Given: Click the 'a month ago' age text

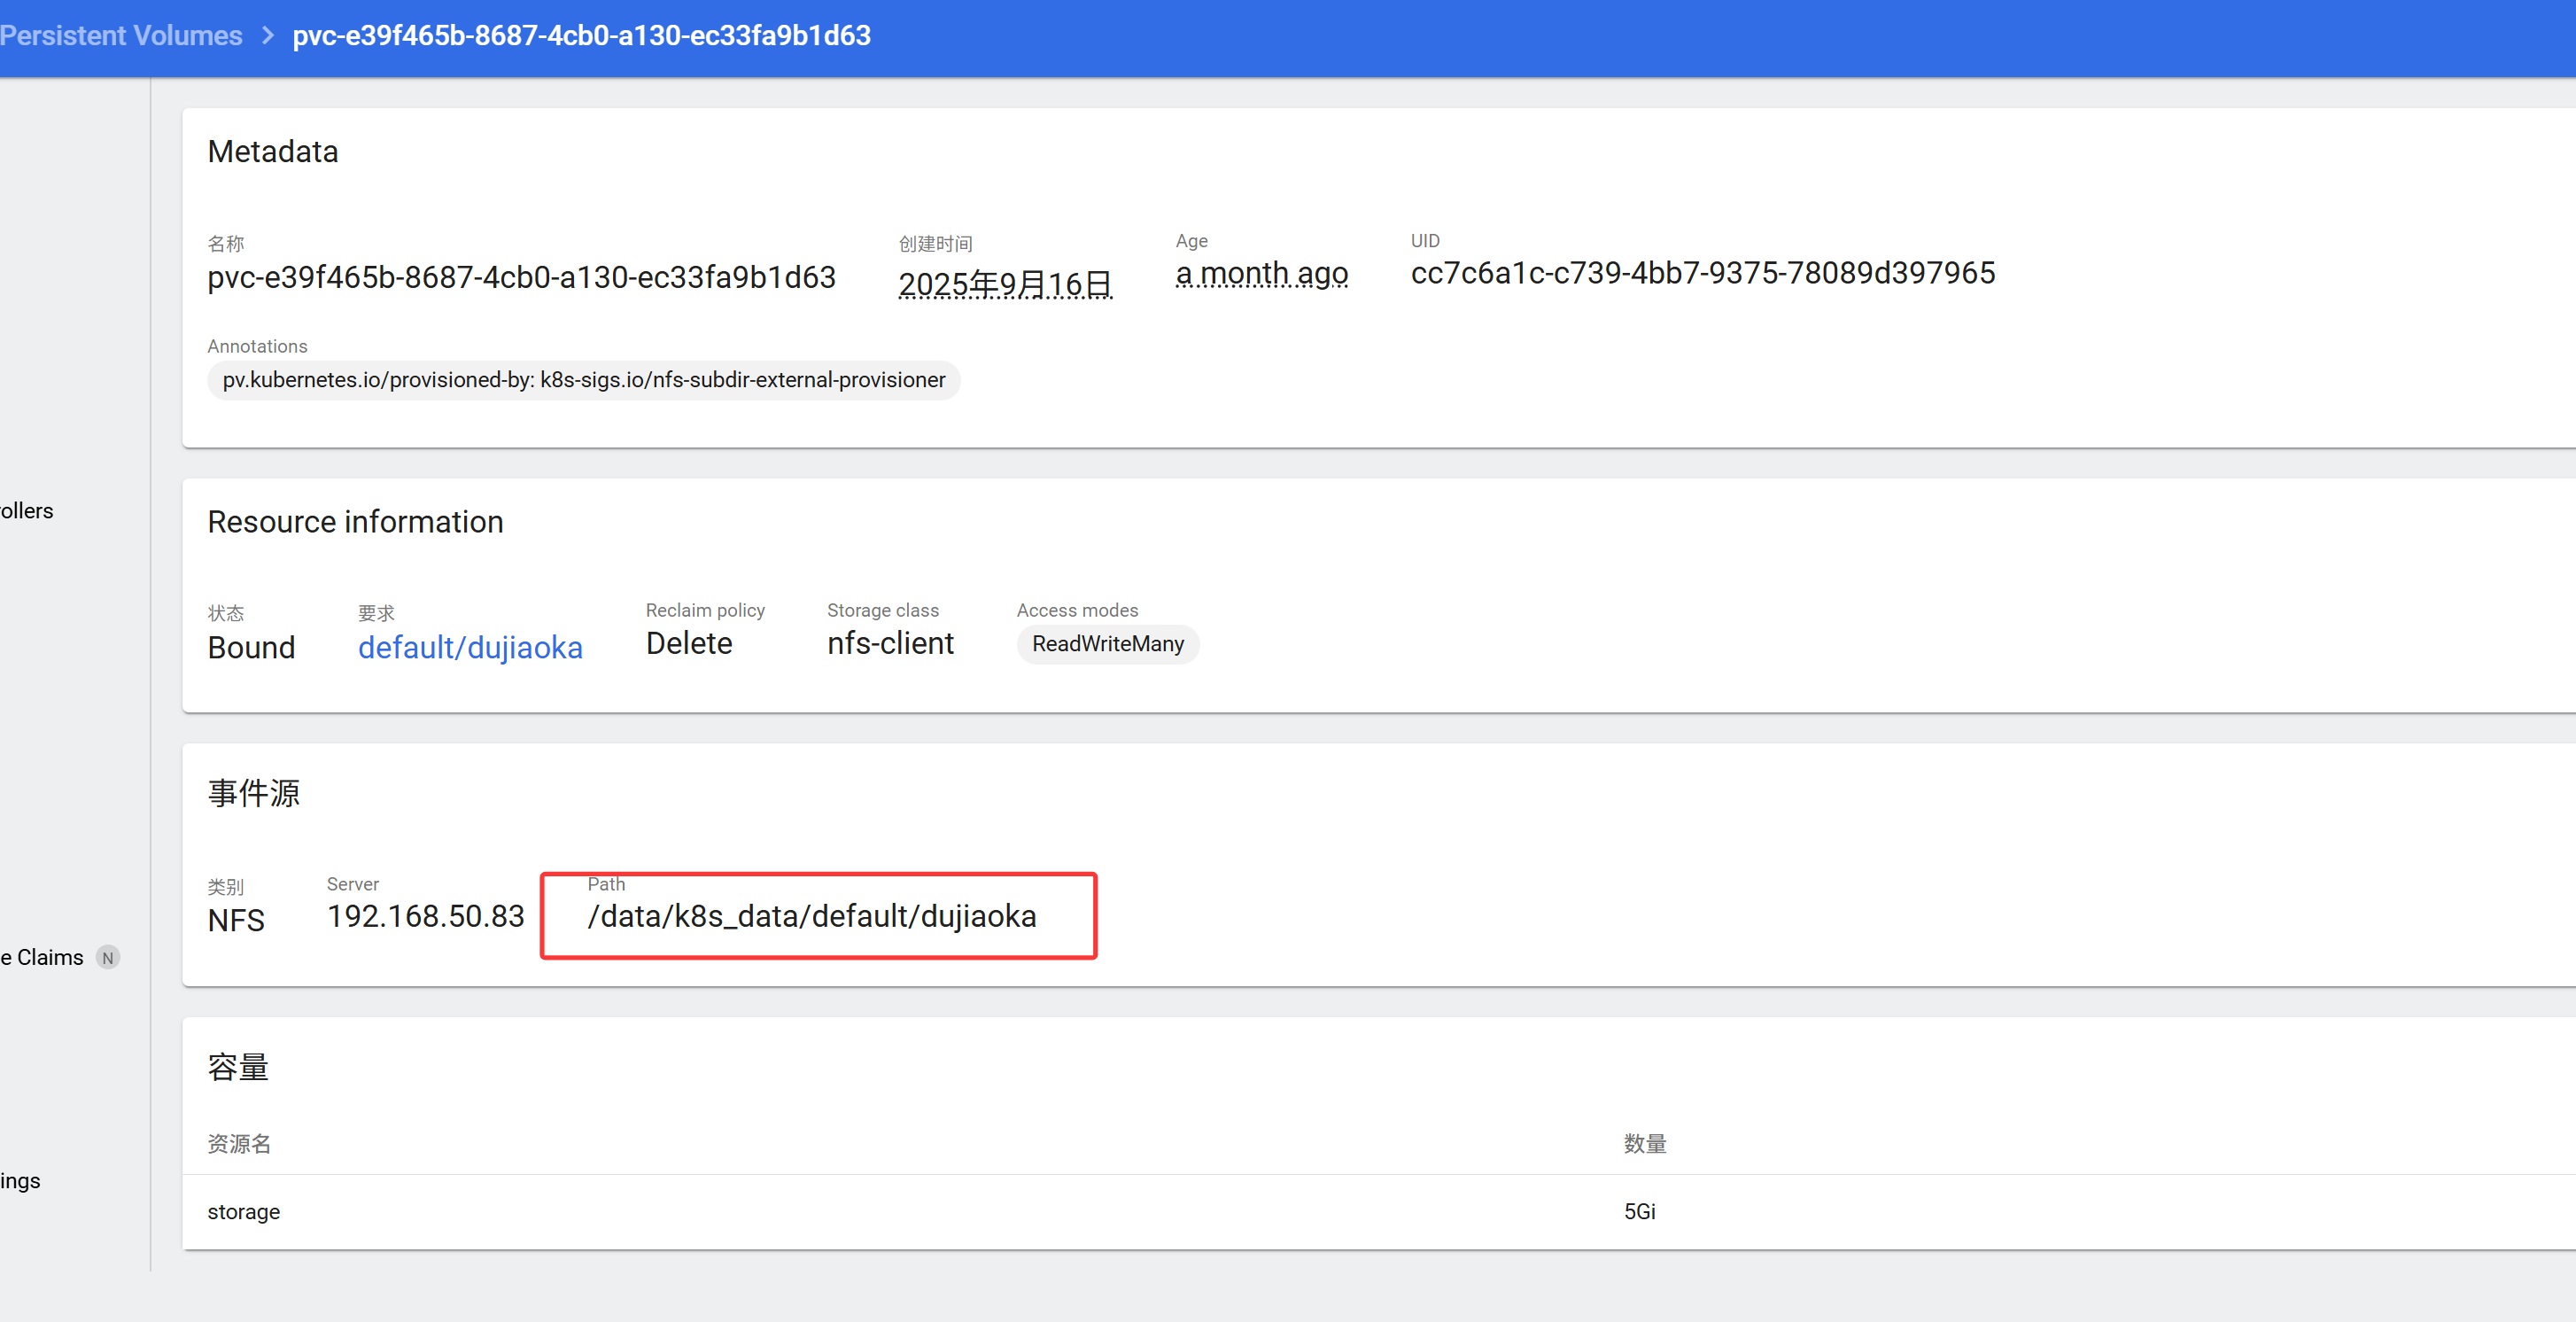Looking at the screenshot, I should (1261, 273).
